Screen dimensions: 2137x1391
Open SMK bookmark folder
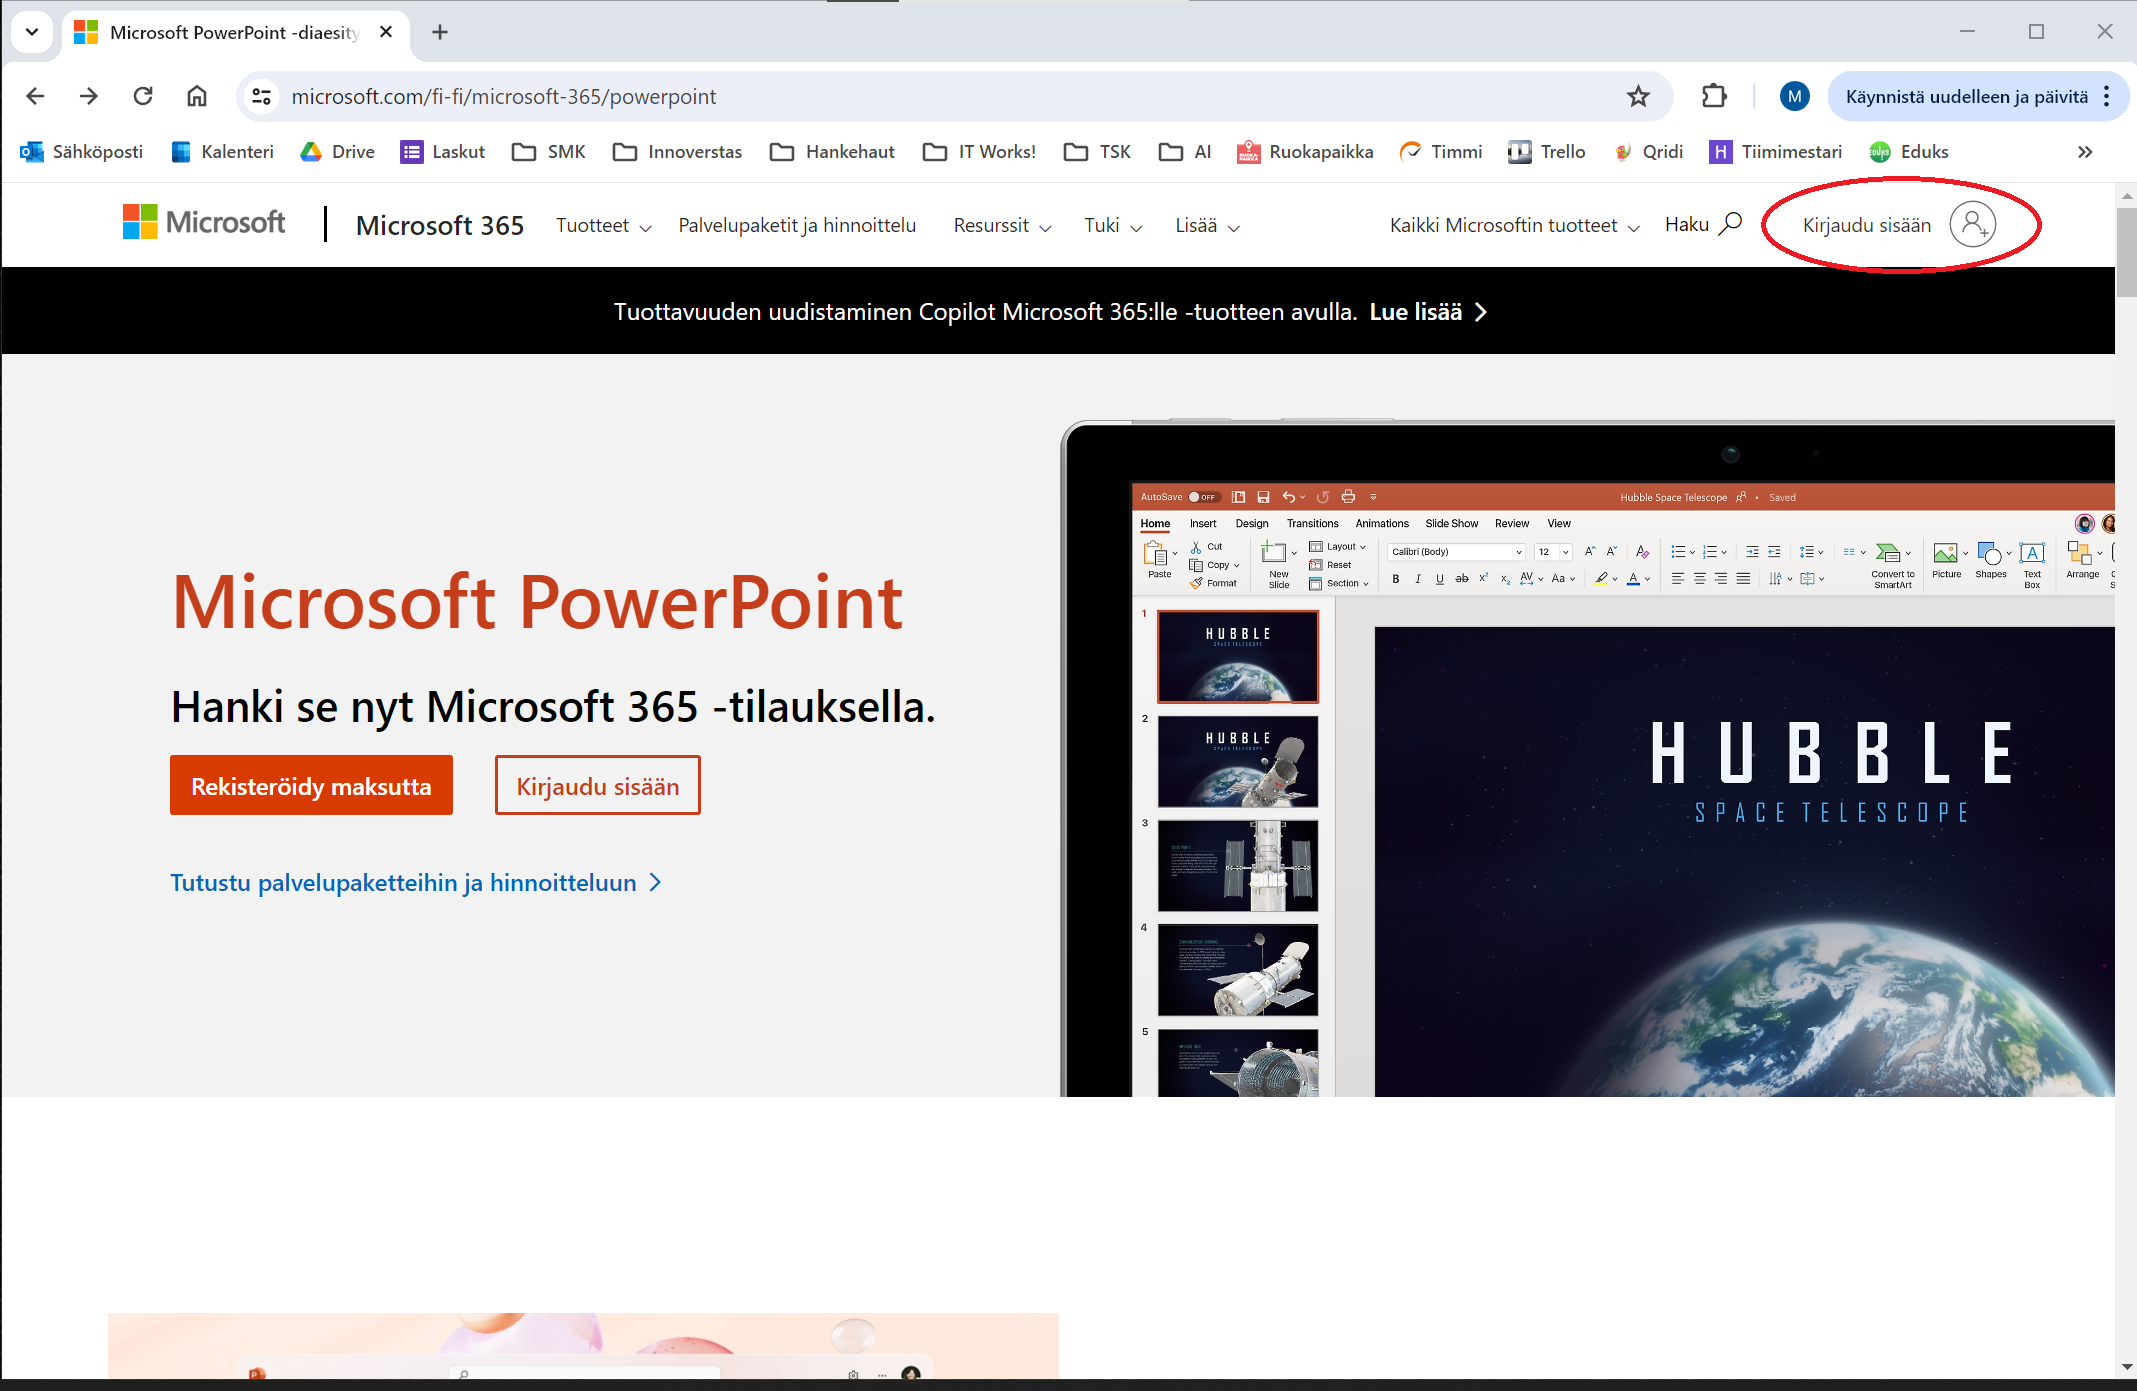pos(549,152)
